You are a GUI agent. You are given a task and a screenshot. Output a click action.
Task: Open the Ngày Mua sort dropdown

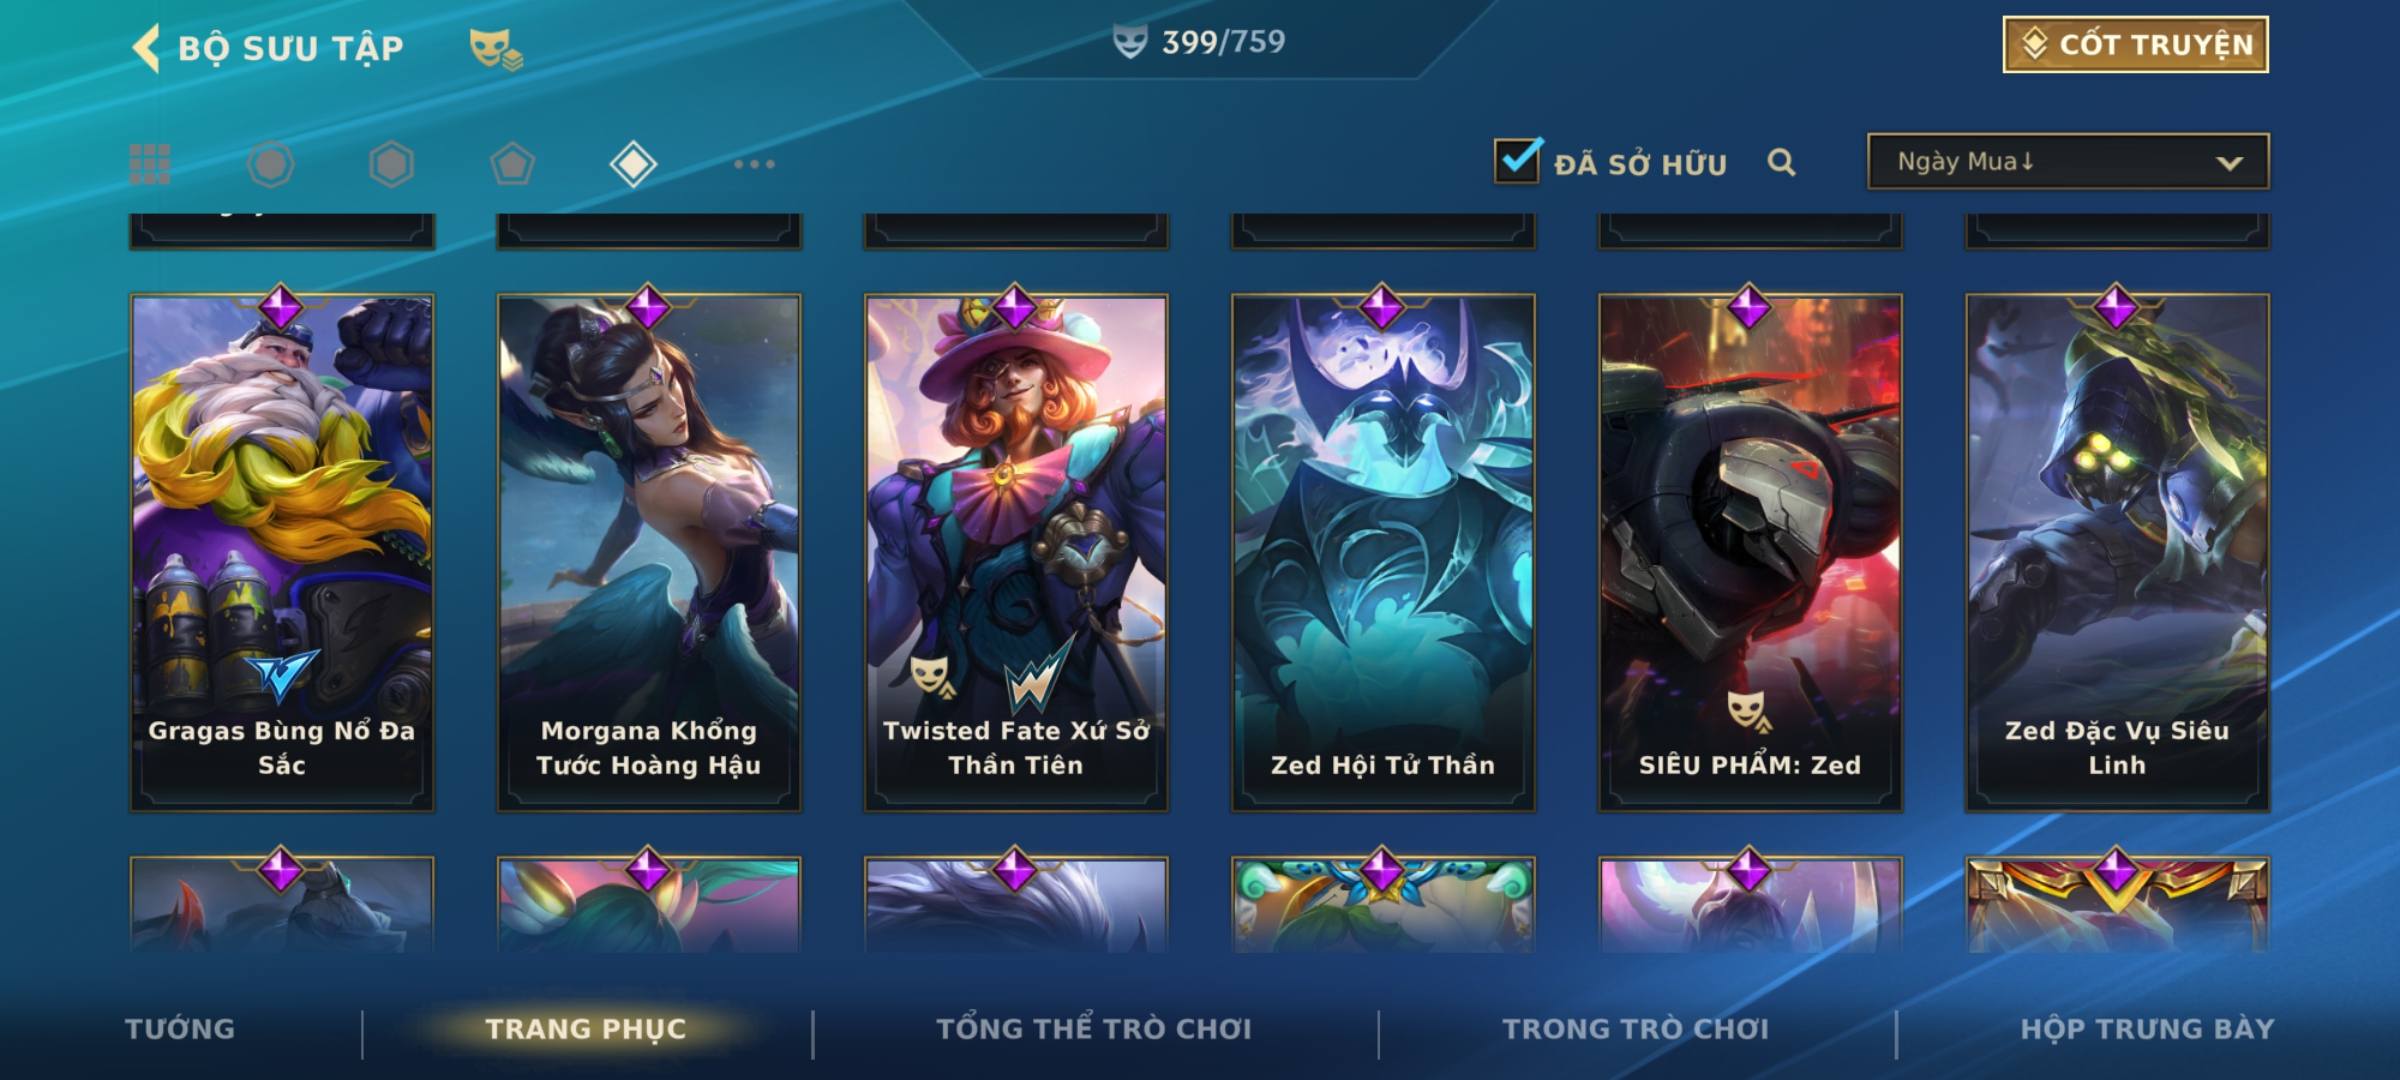click(x=2068, y=161)
